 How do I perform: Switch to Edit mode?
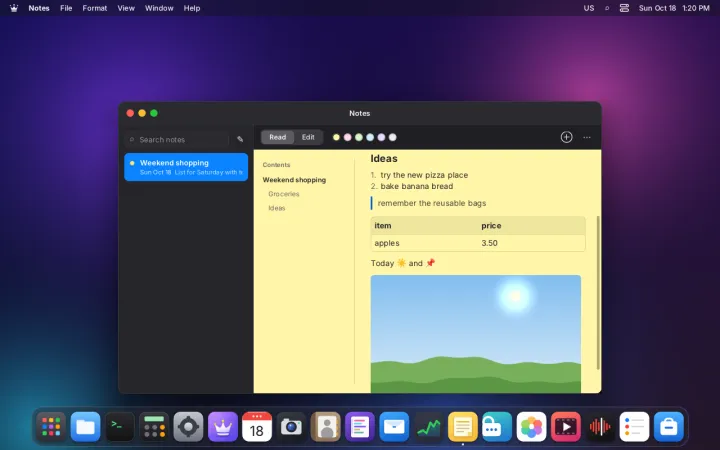pos(308,137)
